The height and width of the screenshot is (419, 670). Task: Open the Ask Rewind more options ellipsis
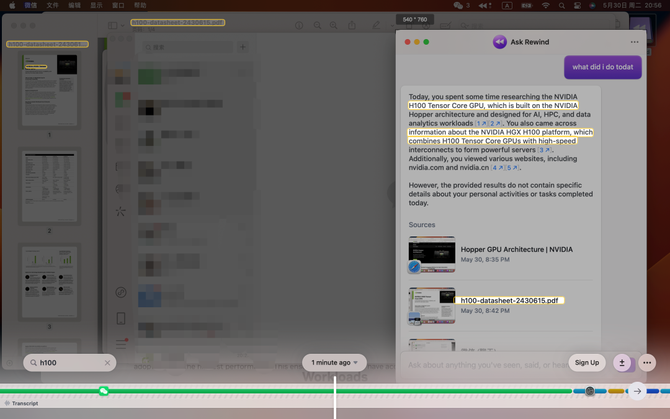coord(634,42)
